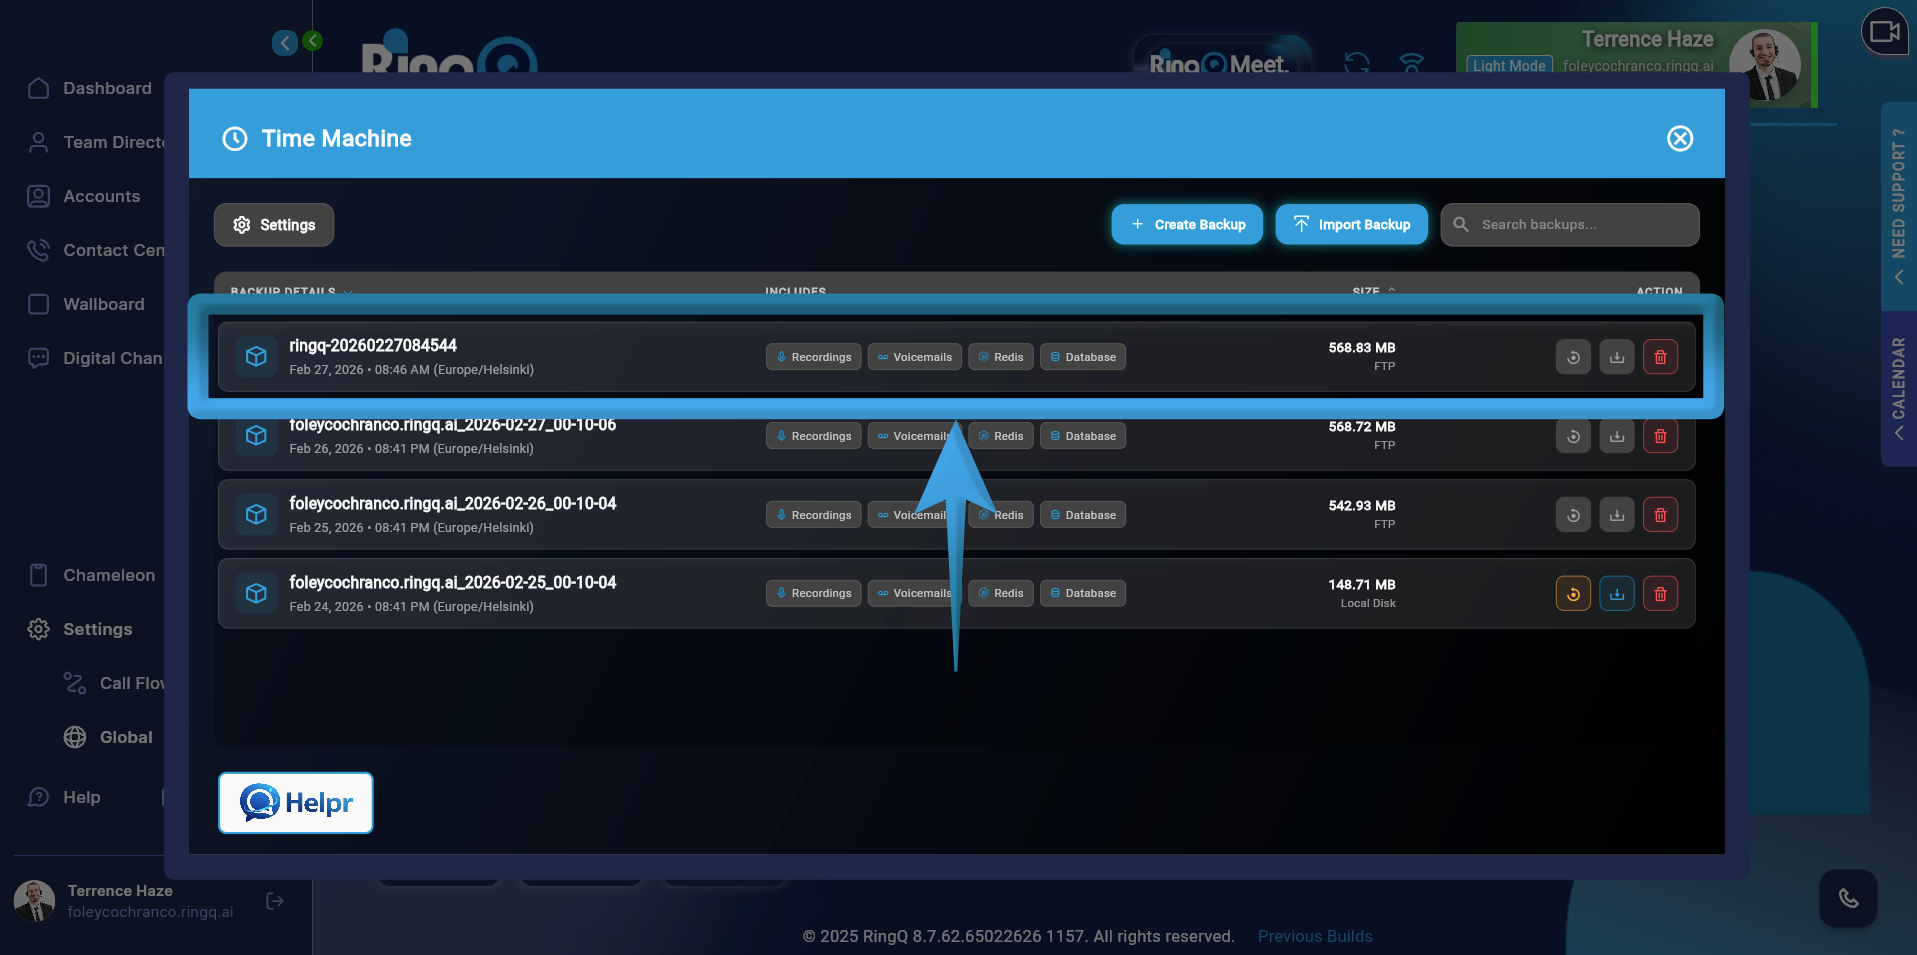Select Accounts from the sidebar
This screenshot has width=1917, height=955.
coord(101,196)
